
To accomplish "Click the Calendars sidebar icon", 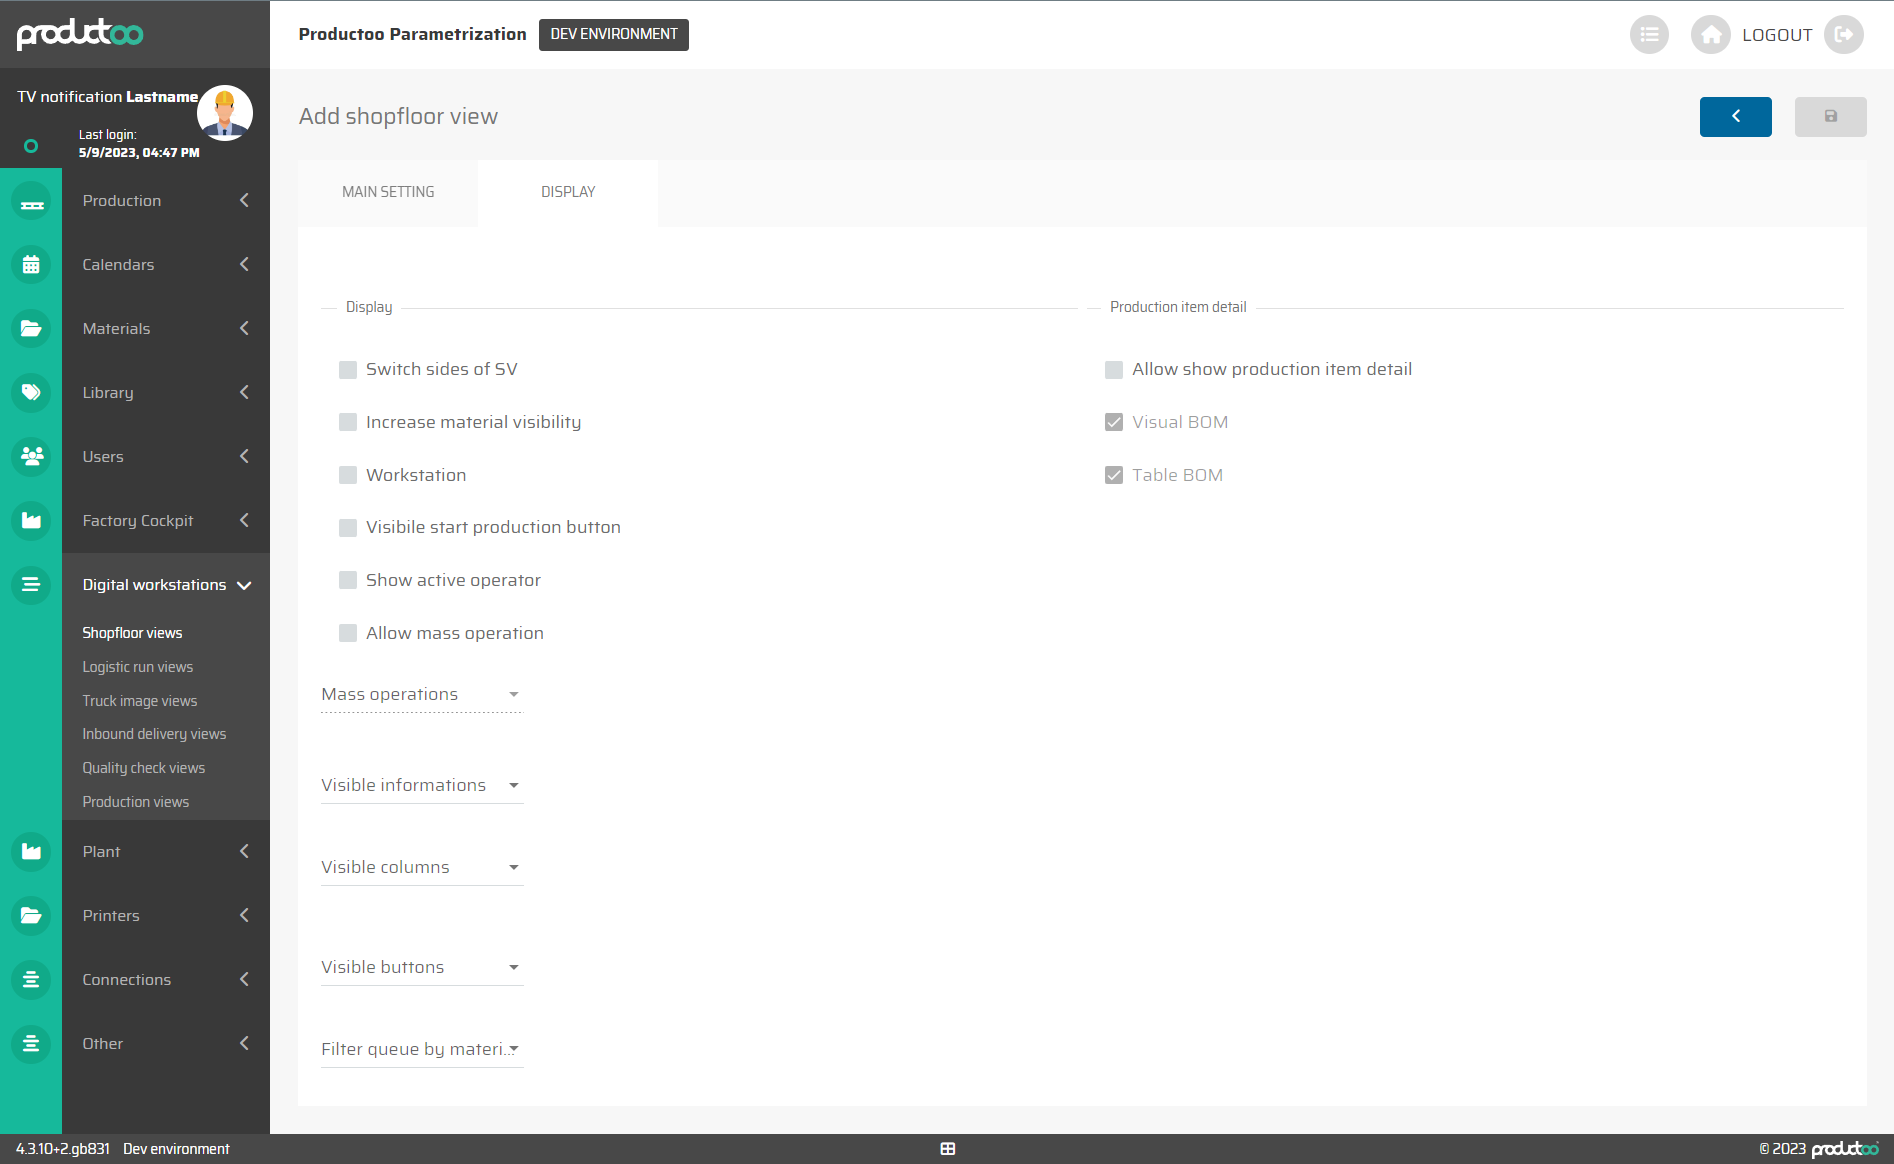I will pos(31,265).
